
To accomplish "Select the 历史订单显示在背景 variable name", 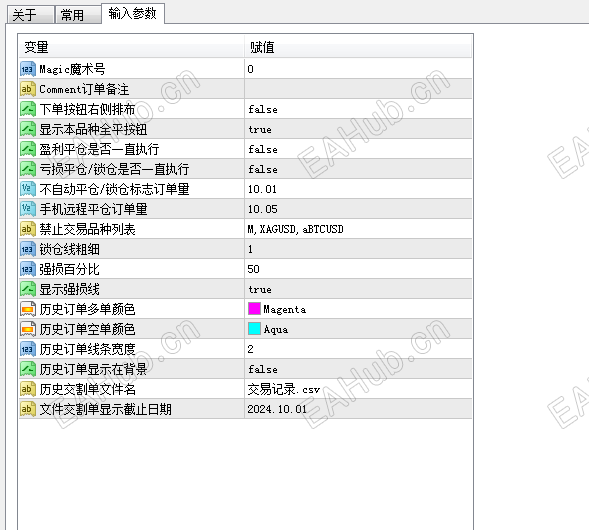I will click(x=93, y=369).
